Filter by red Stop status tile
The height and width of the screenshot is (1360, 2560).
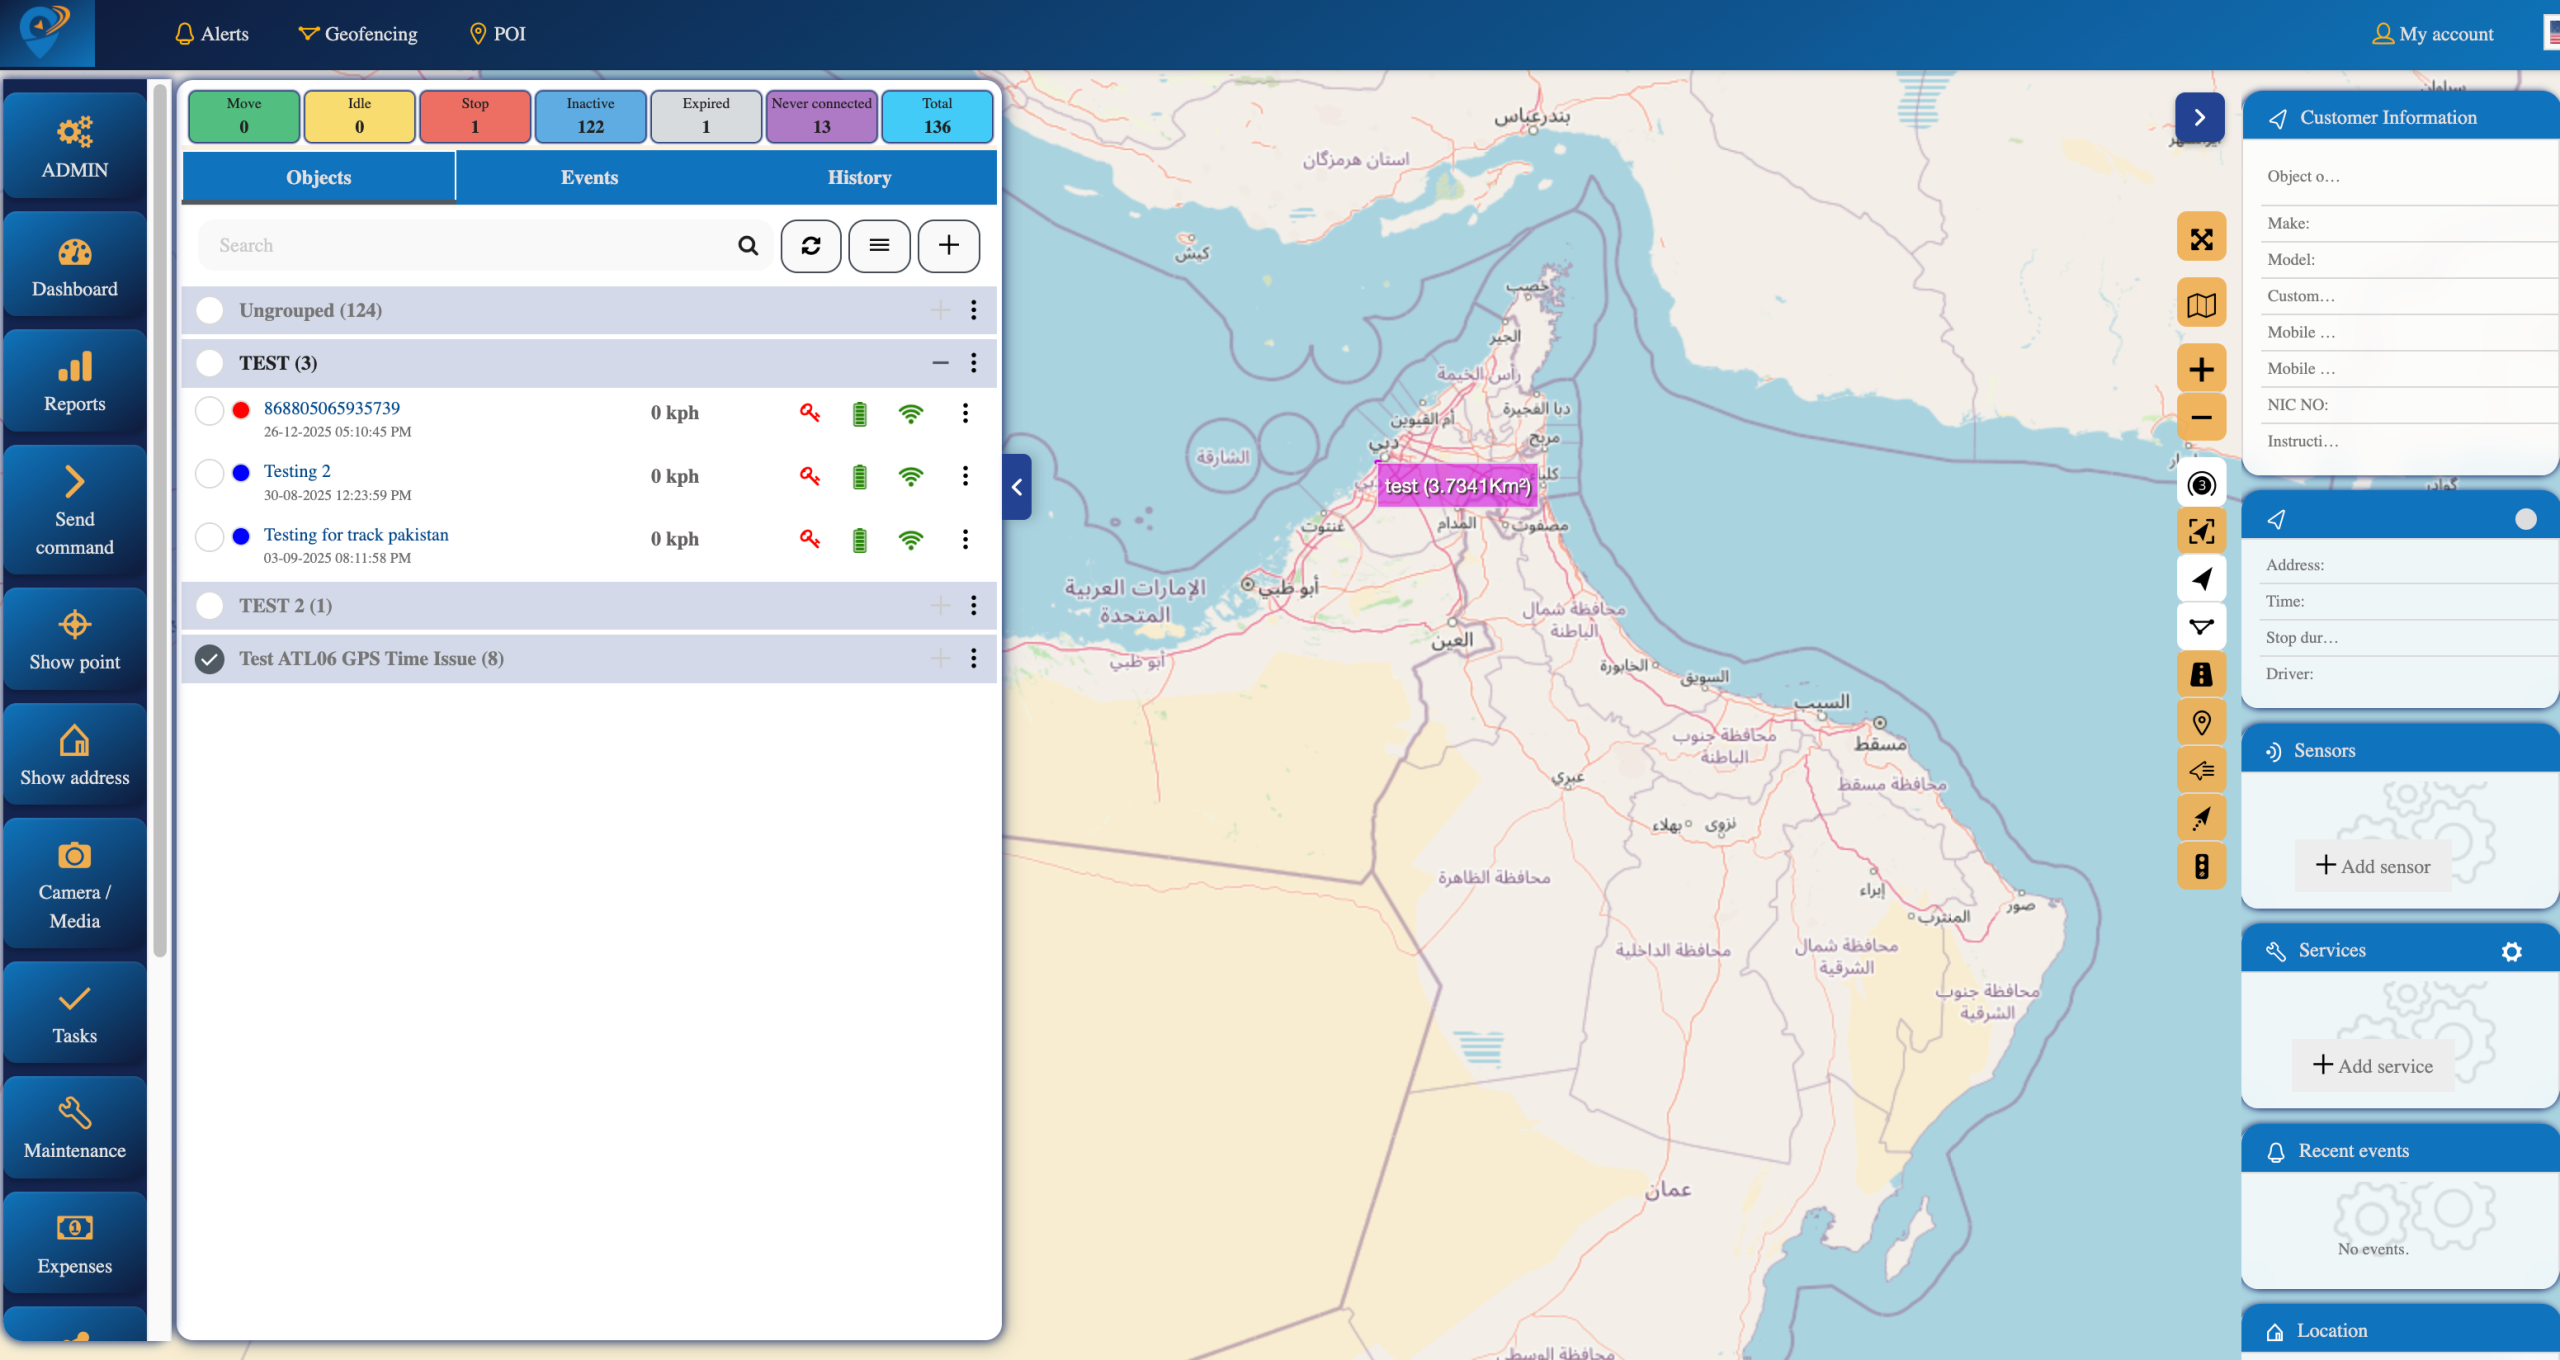475,116
